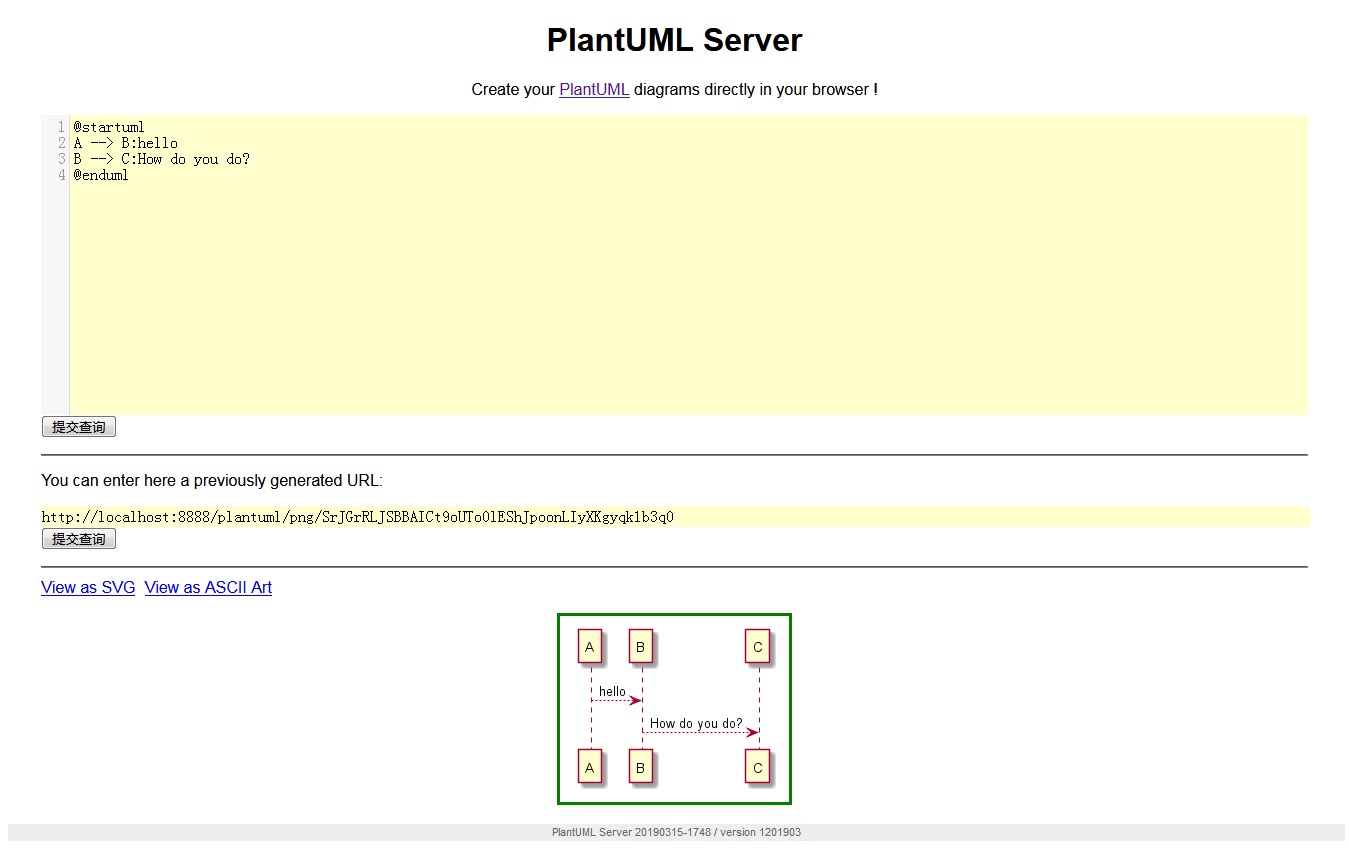The width and height of the screenshot is (1349, 853).
Task: Place cursor on the 'A --> B:hello' line
Action: coord(125,143)
